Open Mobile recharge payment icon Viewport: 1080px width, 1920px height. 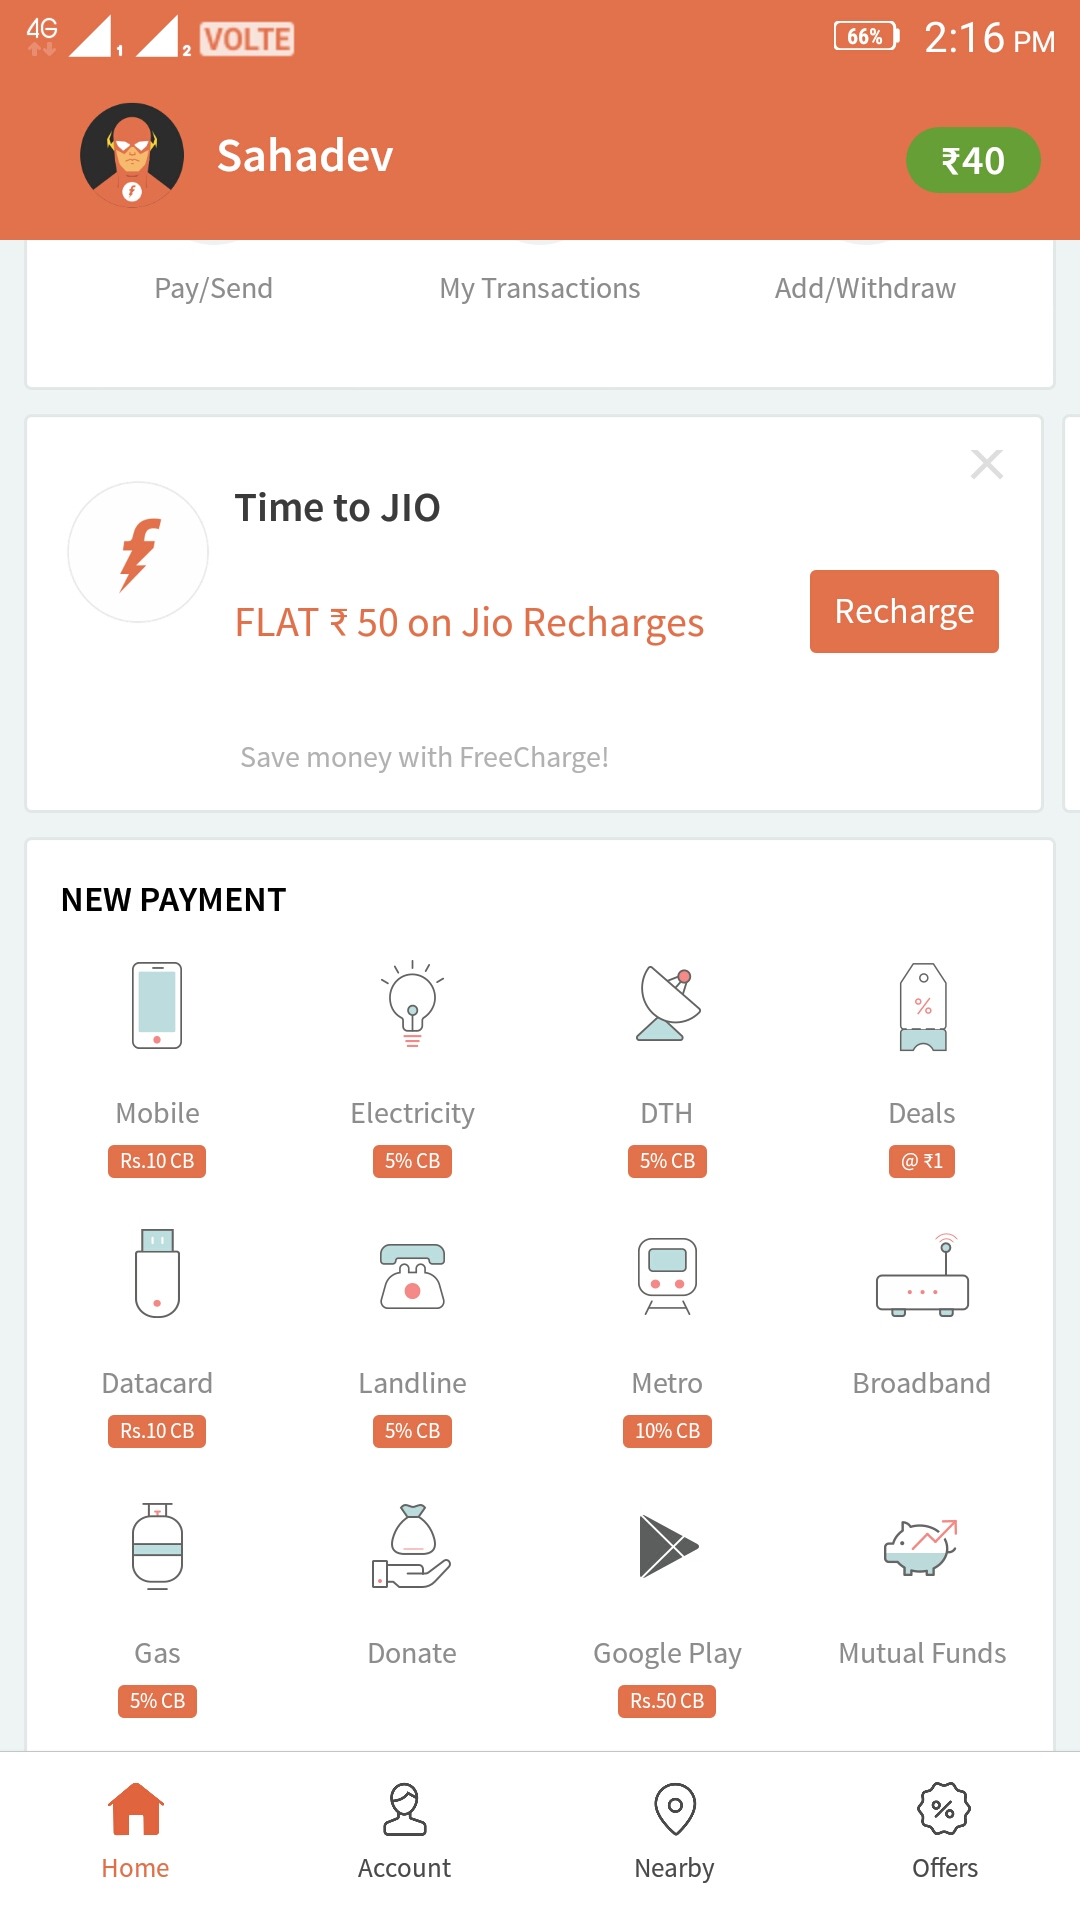tap(157, 1006)
